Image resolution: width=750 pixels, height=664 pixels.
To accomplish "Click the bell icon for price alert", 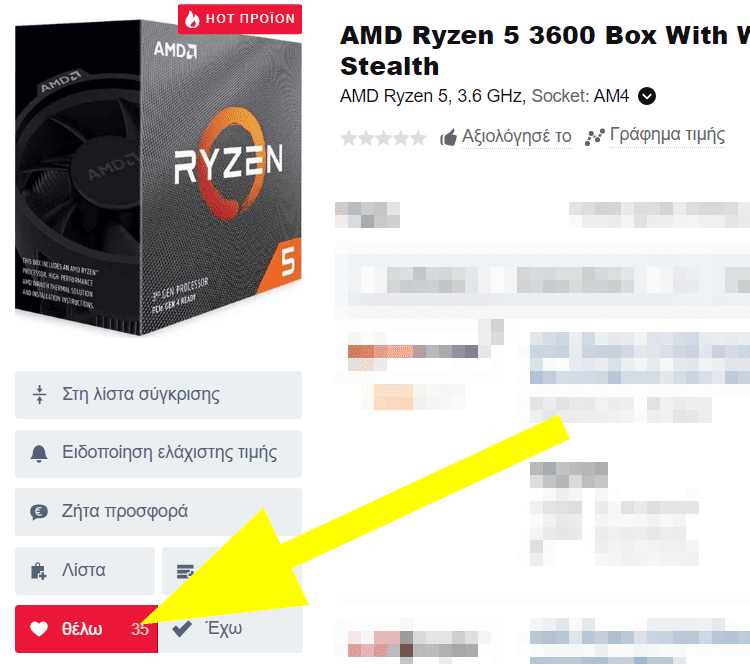I will pos(39,453).
